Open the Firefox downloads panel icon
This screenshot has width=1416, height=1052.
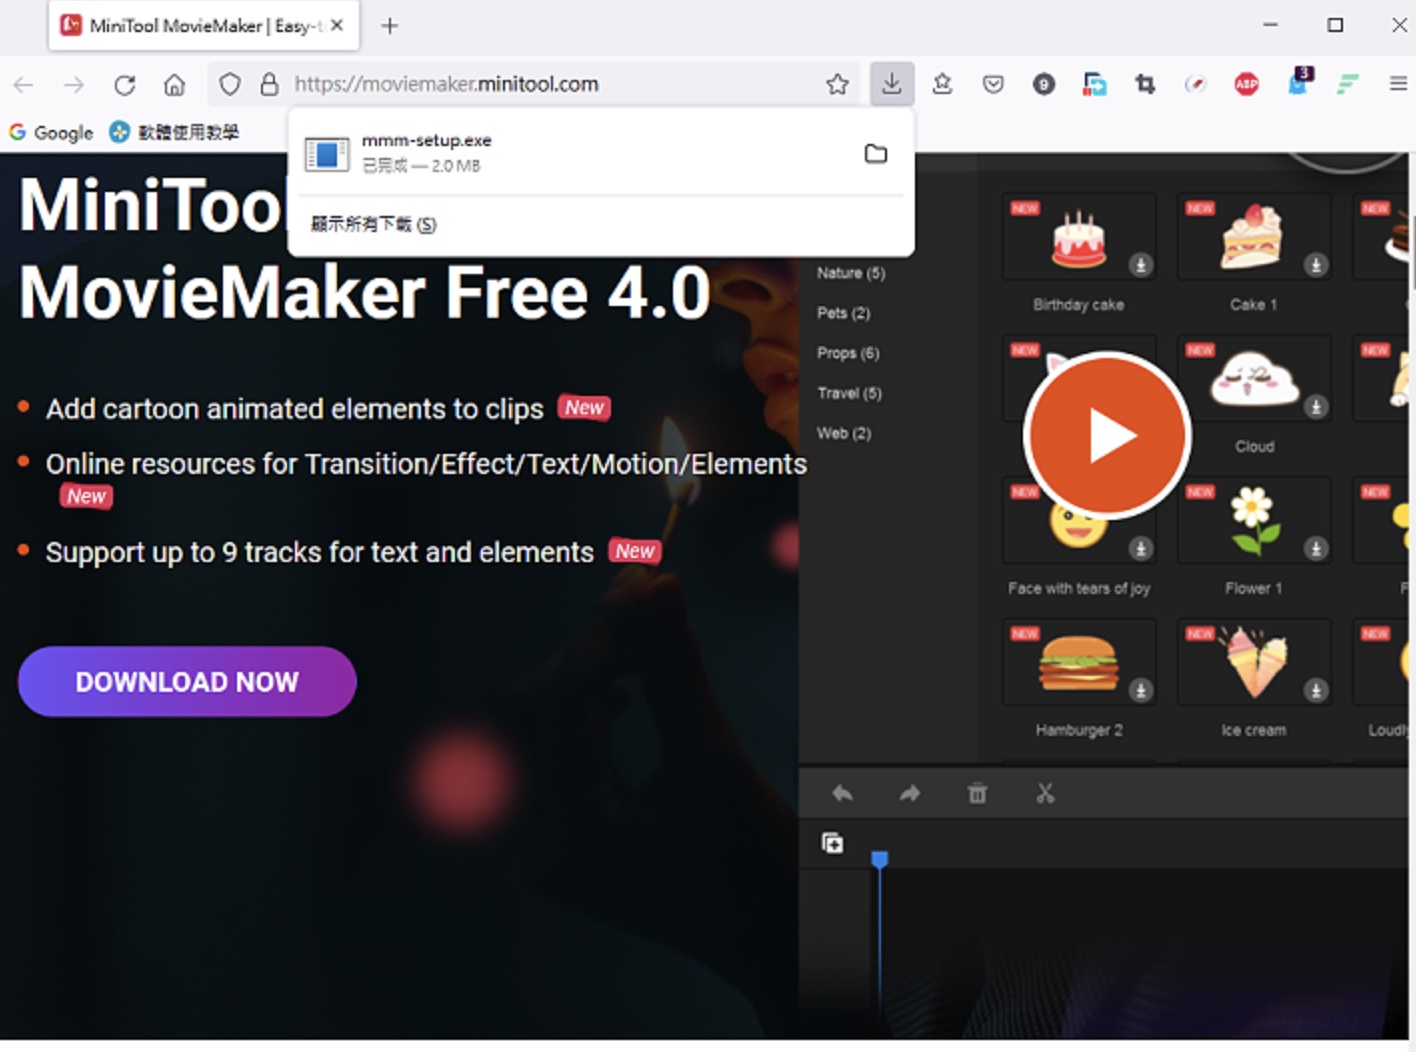891,84
